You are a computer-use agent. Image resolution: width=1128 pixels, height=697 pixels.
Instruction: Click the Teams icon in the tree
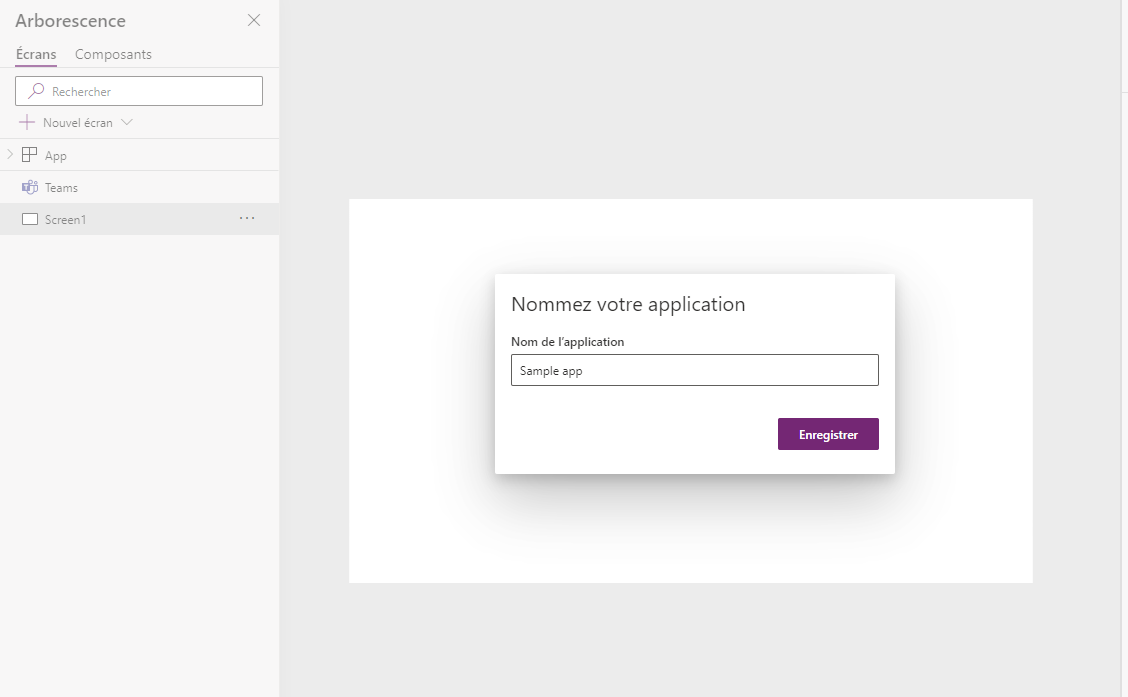(x=29, y=187)
